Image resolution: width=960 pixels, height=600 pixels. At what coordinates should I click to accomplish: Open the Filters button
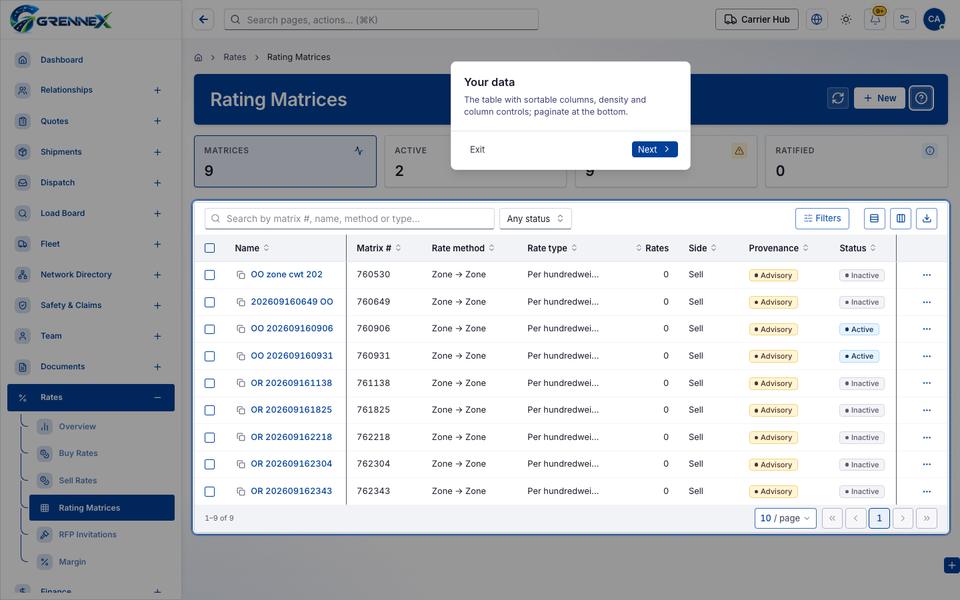tap(822, 219)
